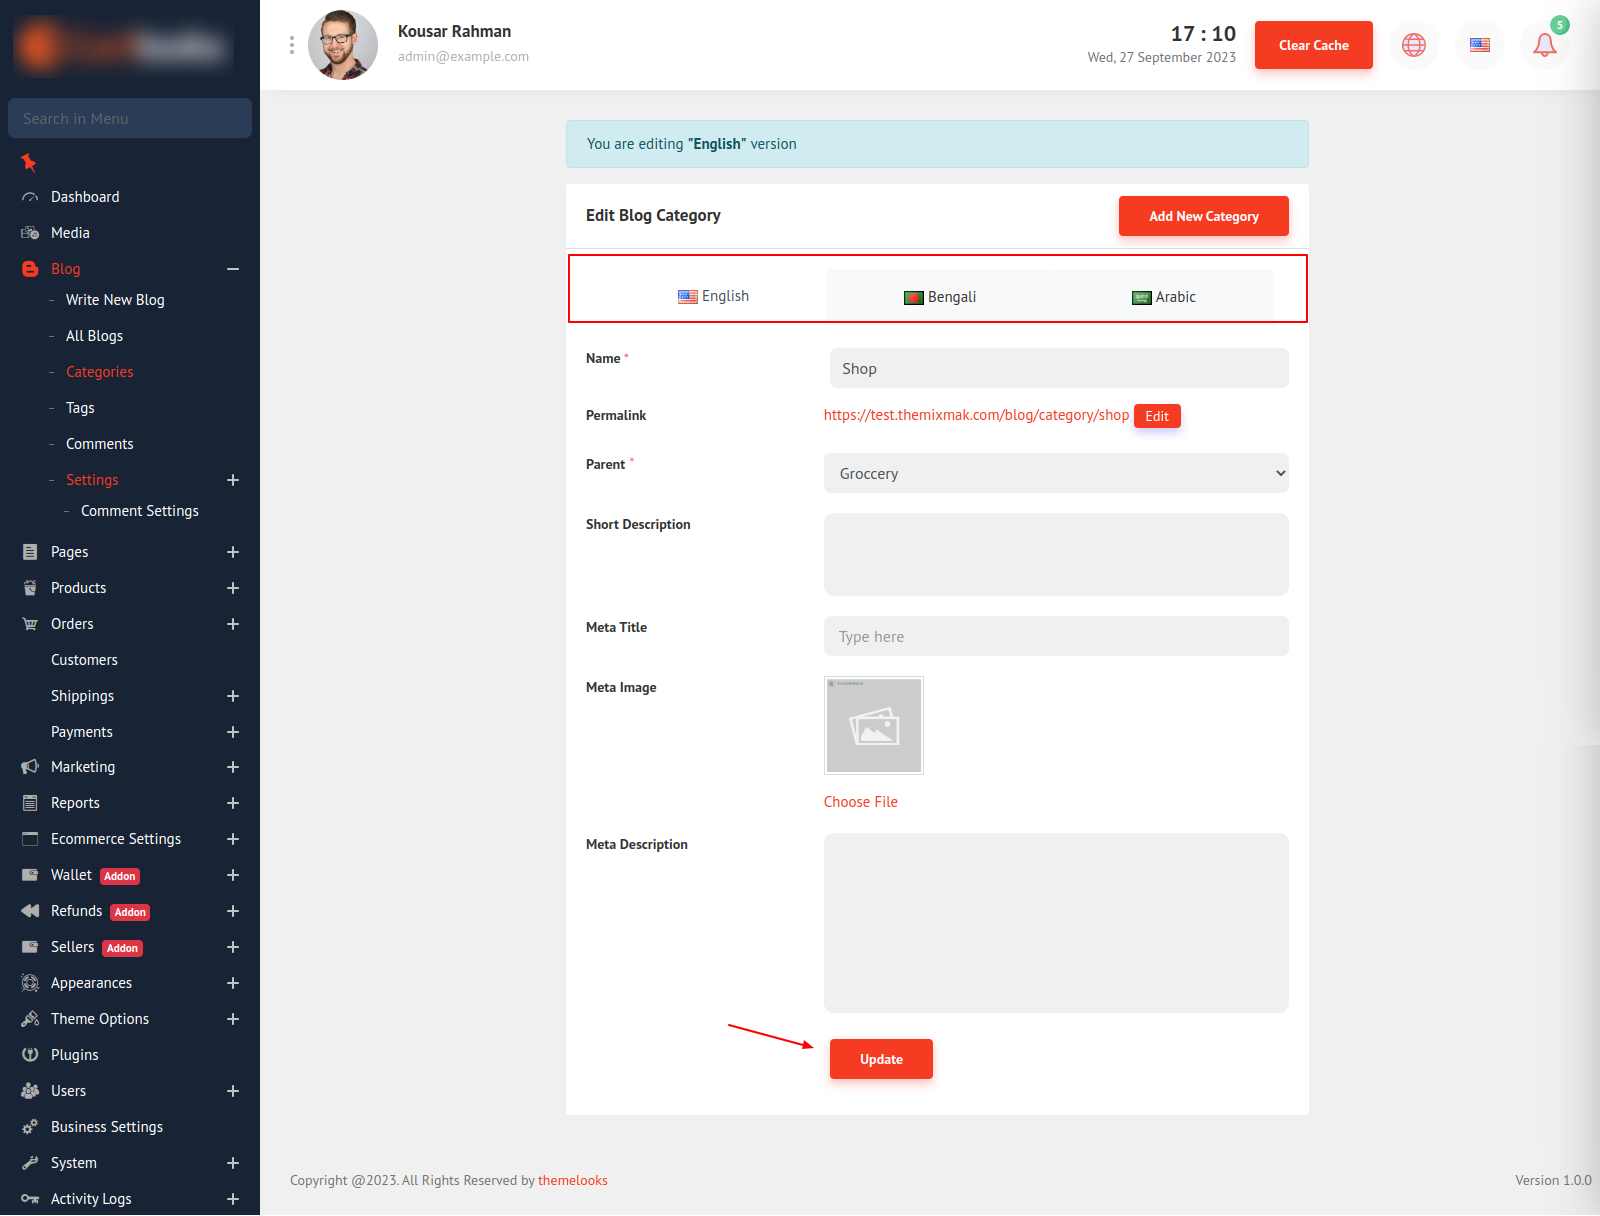1600x1216 pixels.
Task: Collapse the Blog menu section
Action: [x=233, y=269]
